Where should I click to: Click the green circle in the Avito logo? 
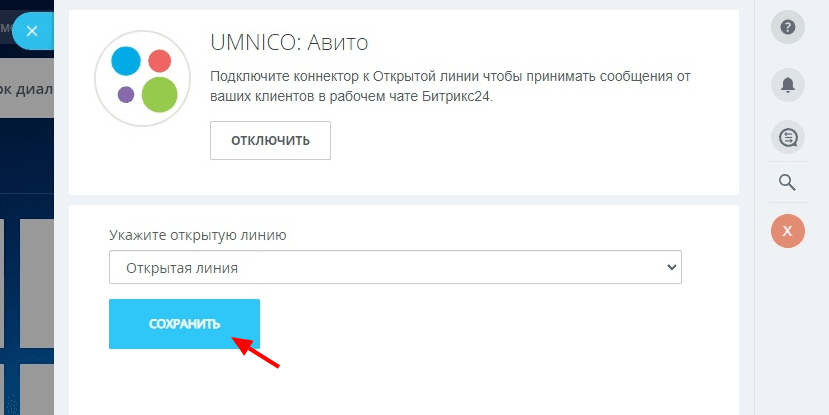tap(159, 94)
